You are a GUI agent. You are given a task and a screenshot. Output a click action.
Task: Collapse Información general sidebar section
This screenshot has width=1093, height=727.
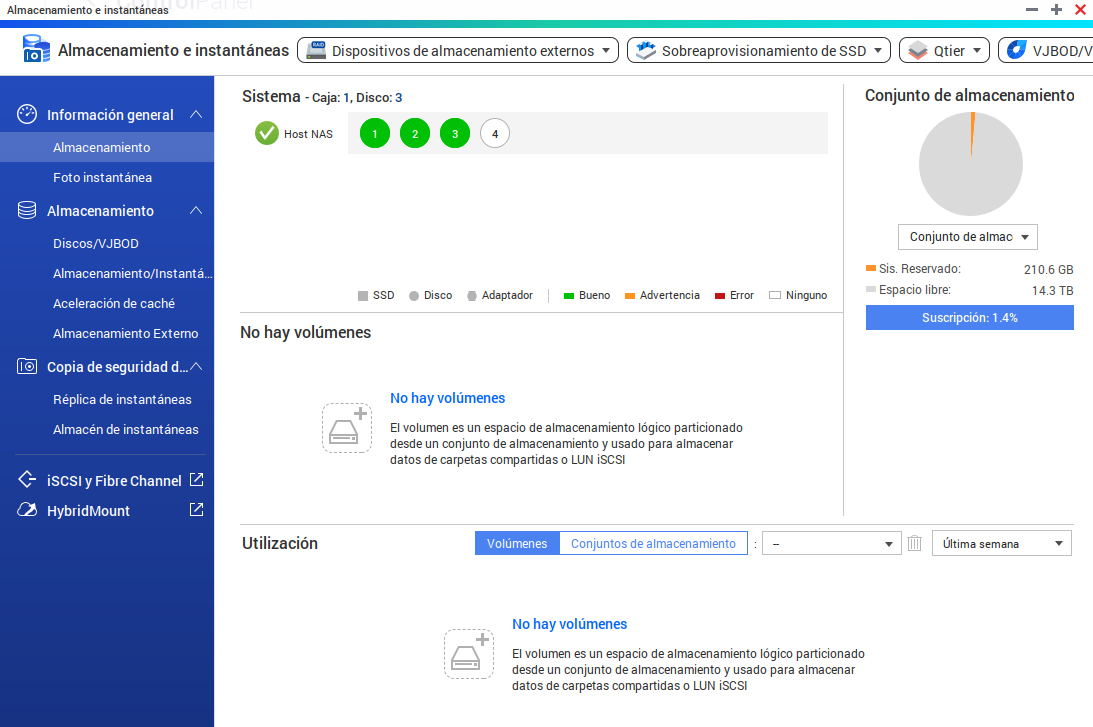point(196,115)
